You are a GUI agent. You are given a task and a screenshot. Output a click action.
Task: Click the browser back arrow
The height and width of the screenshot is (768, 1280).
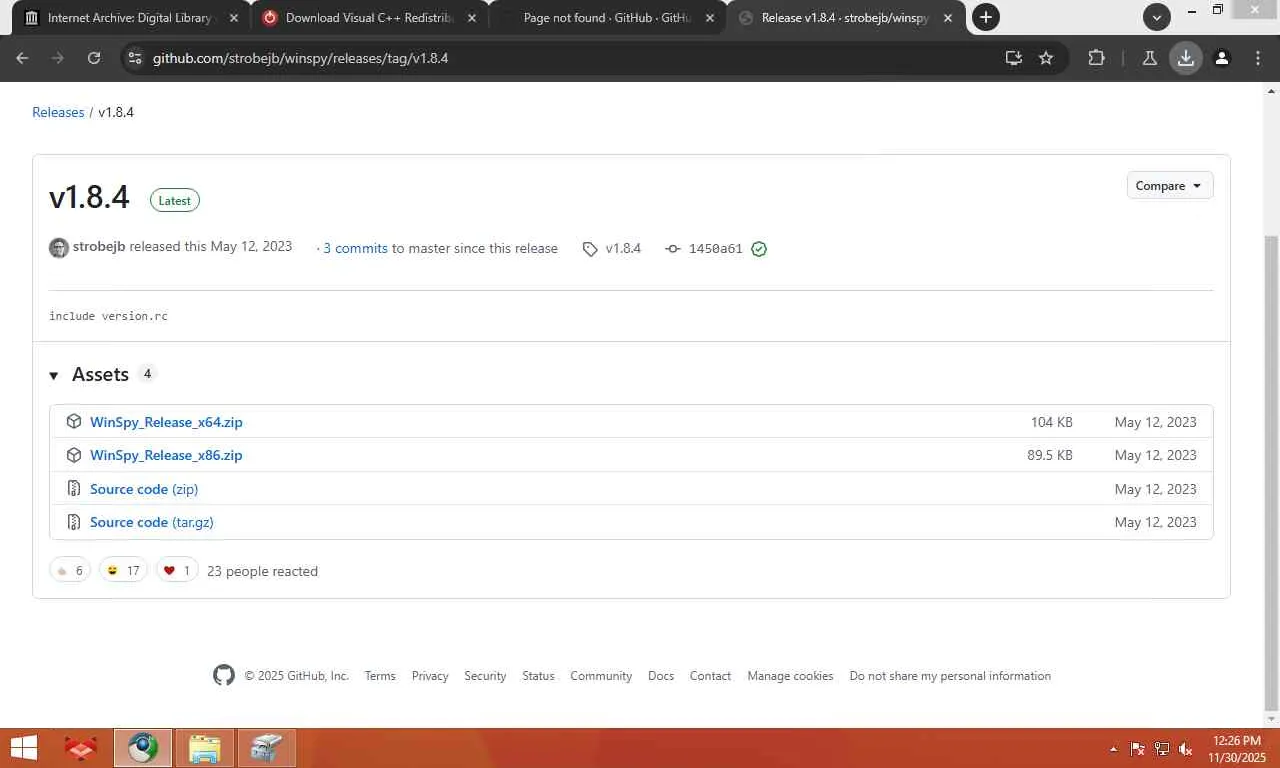[x=22, y=58]
